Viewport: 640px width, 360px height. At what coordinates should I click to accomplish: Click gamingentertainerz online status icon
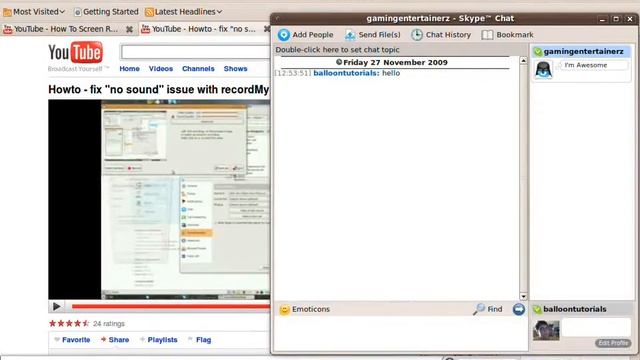(x=538, y=51)
